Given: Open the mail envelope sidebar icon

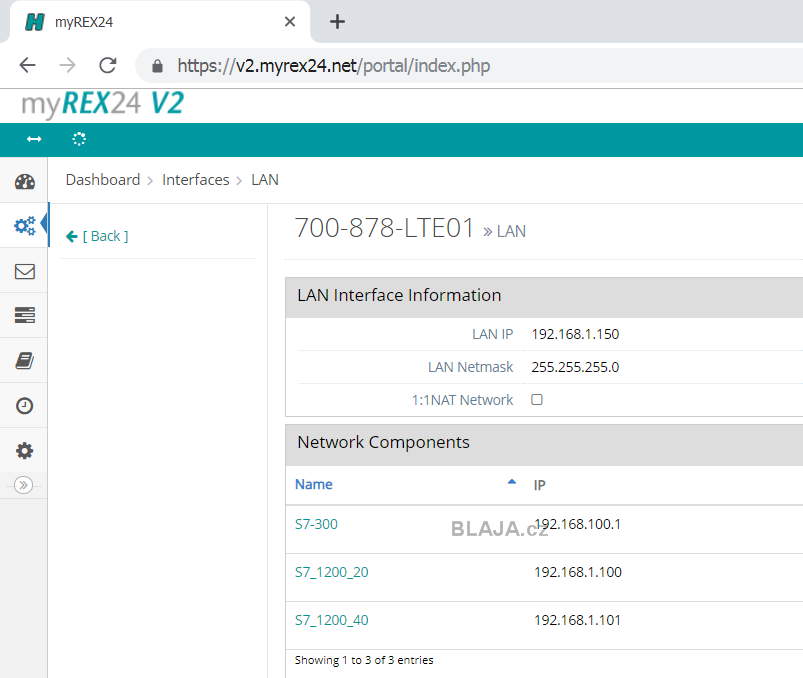Looking at the screenshot, I should (x=25, y=271).
